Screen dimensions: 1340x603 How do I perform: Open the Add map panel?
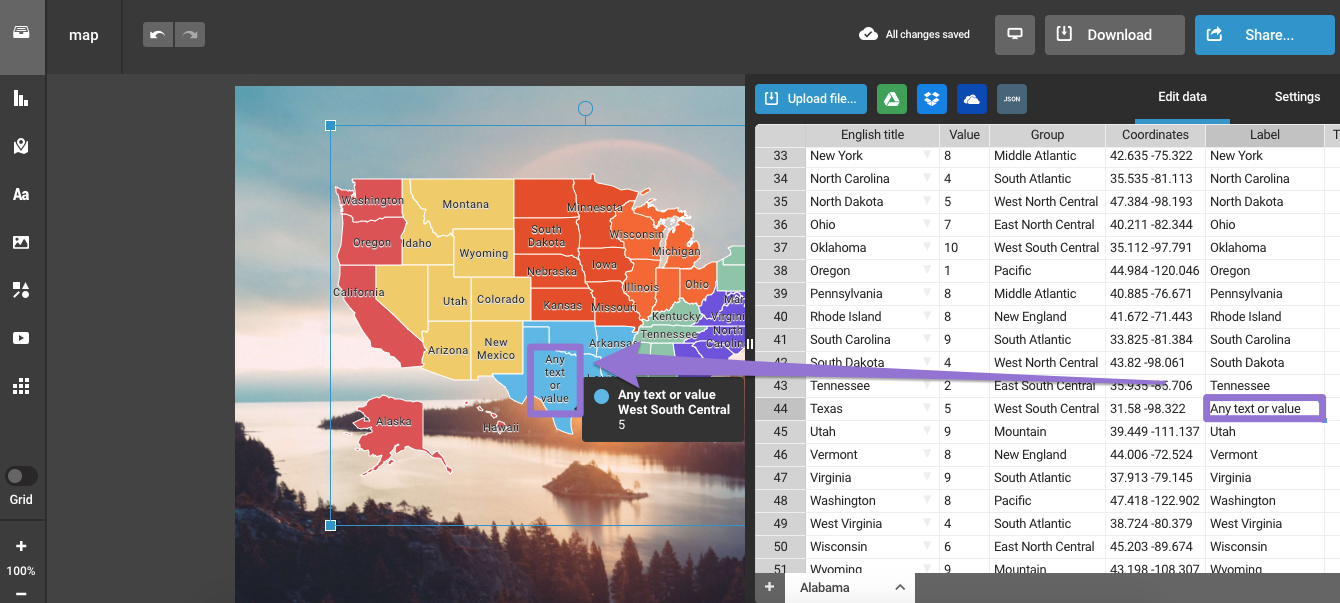pyautogui.click(x=21, y=146)
